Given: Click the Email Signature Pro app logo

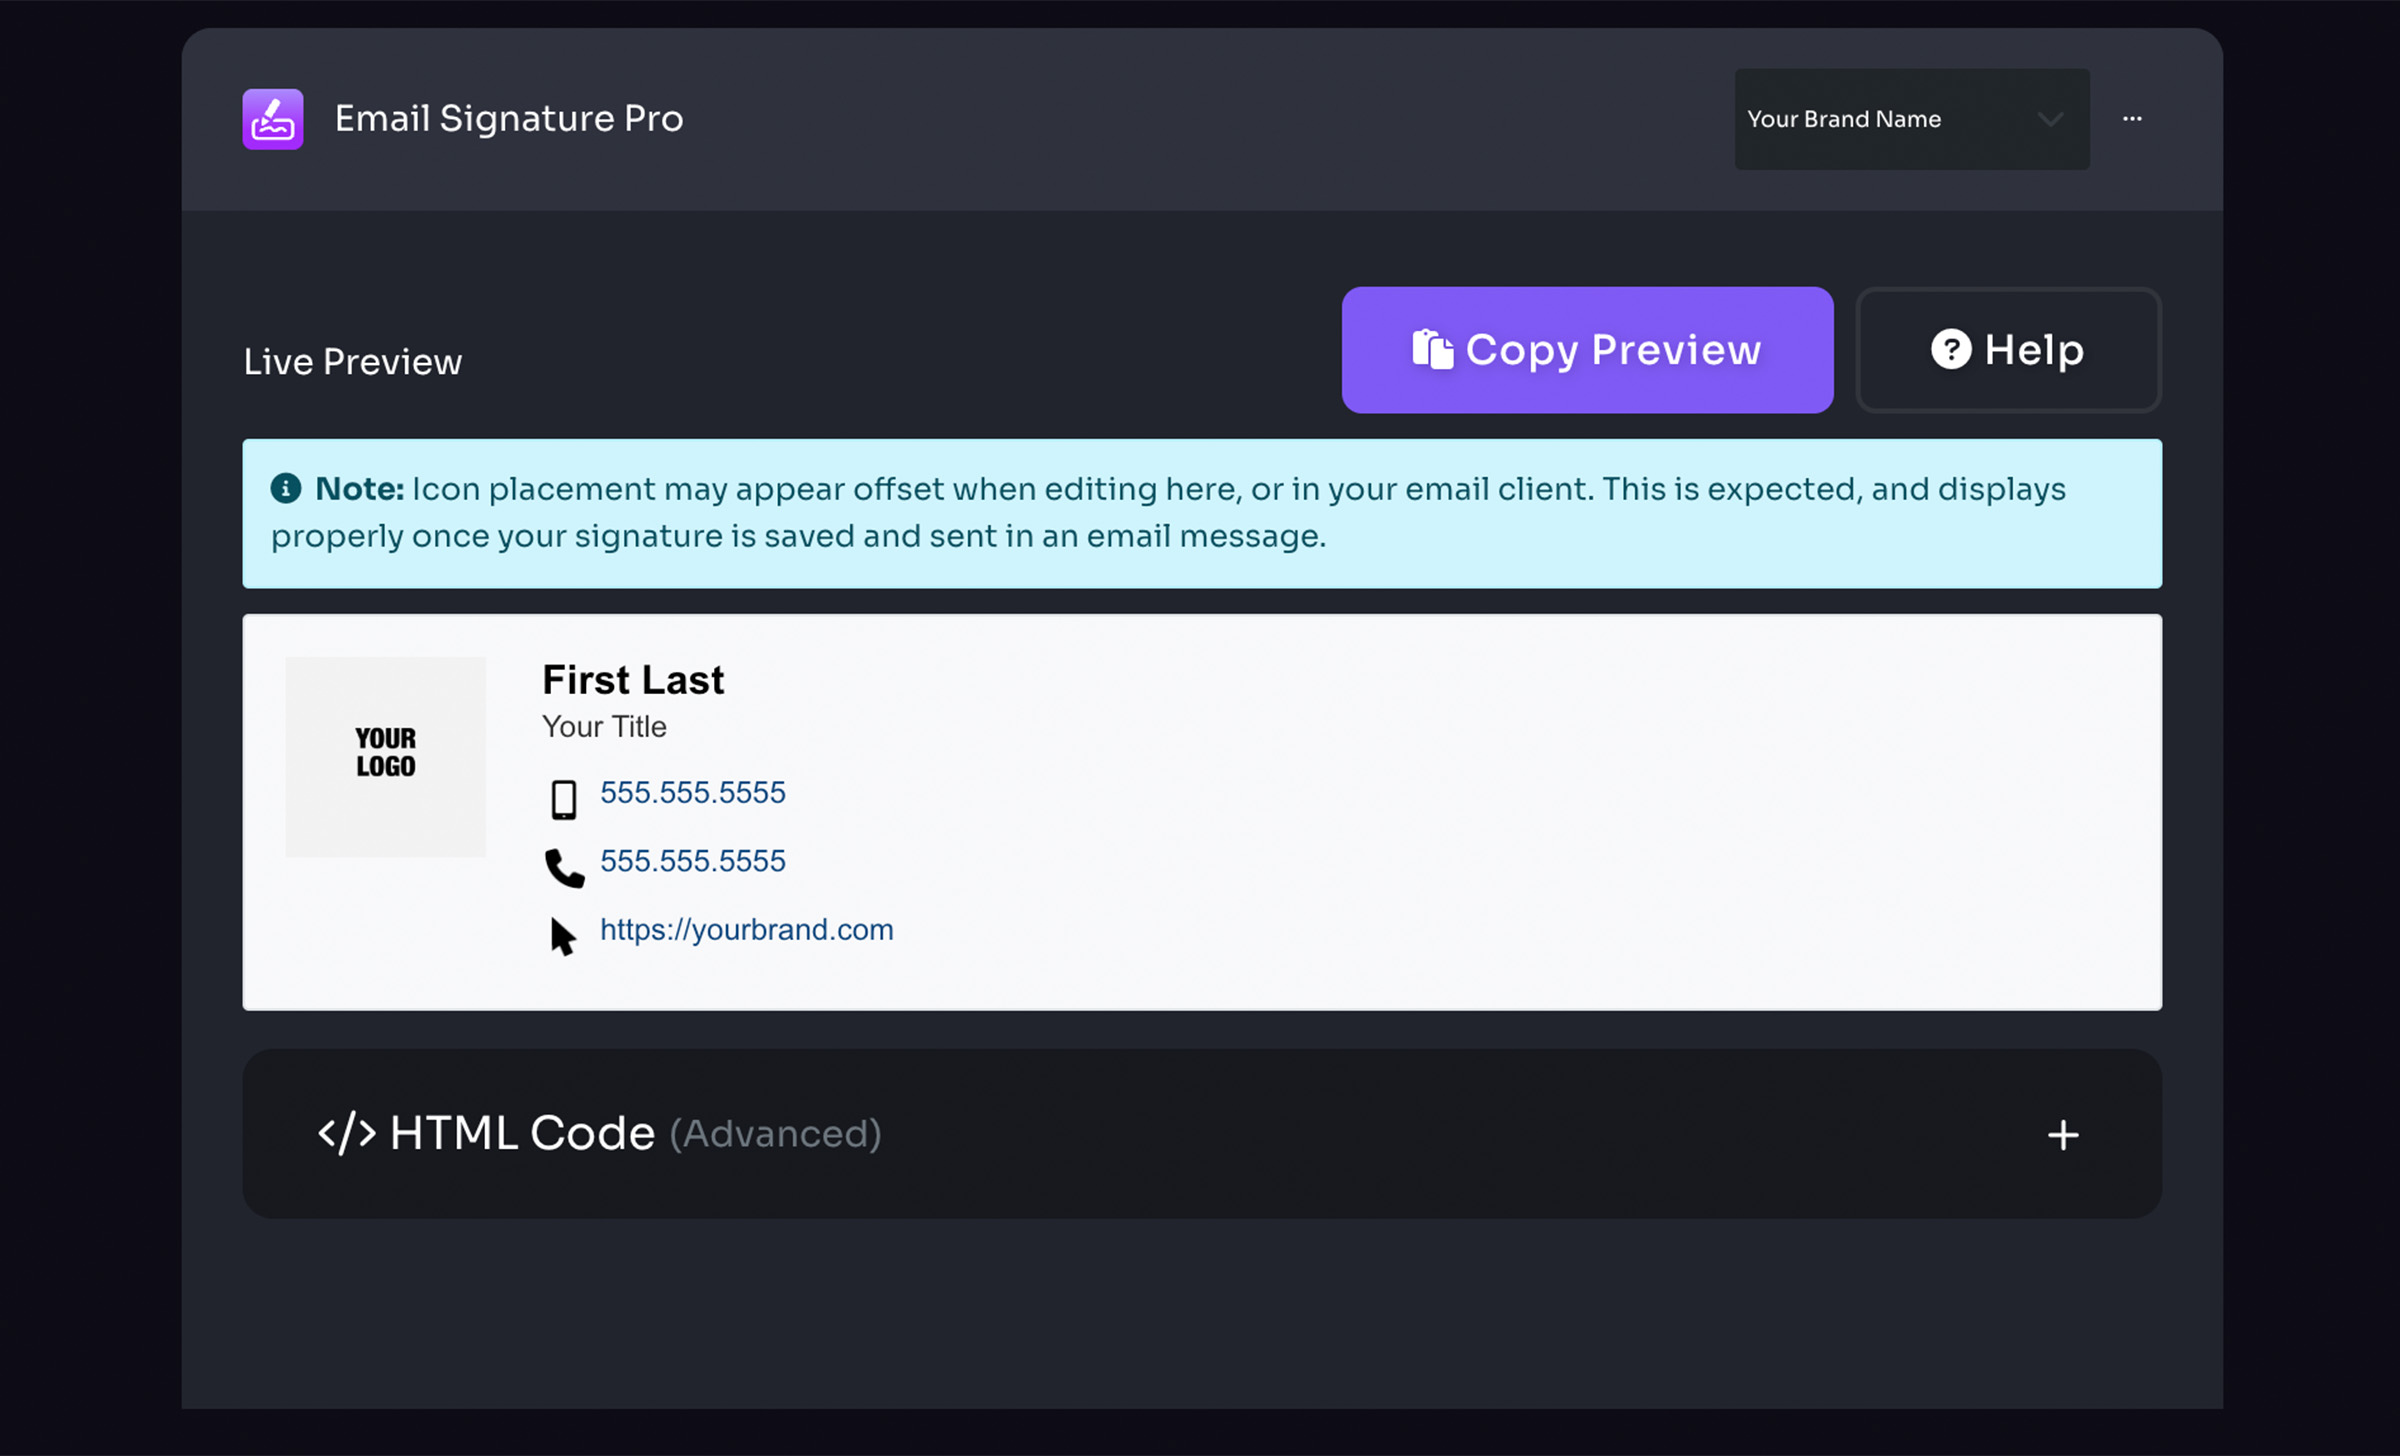Looking at the screenshot, I should pos(271,118).
